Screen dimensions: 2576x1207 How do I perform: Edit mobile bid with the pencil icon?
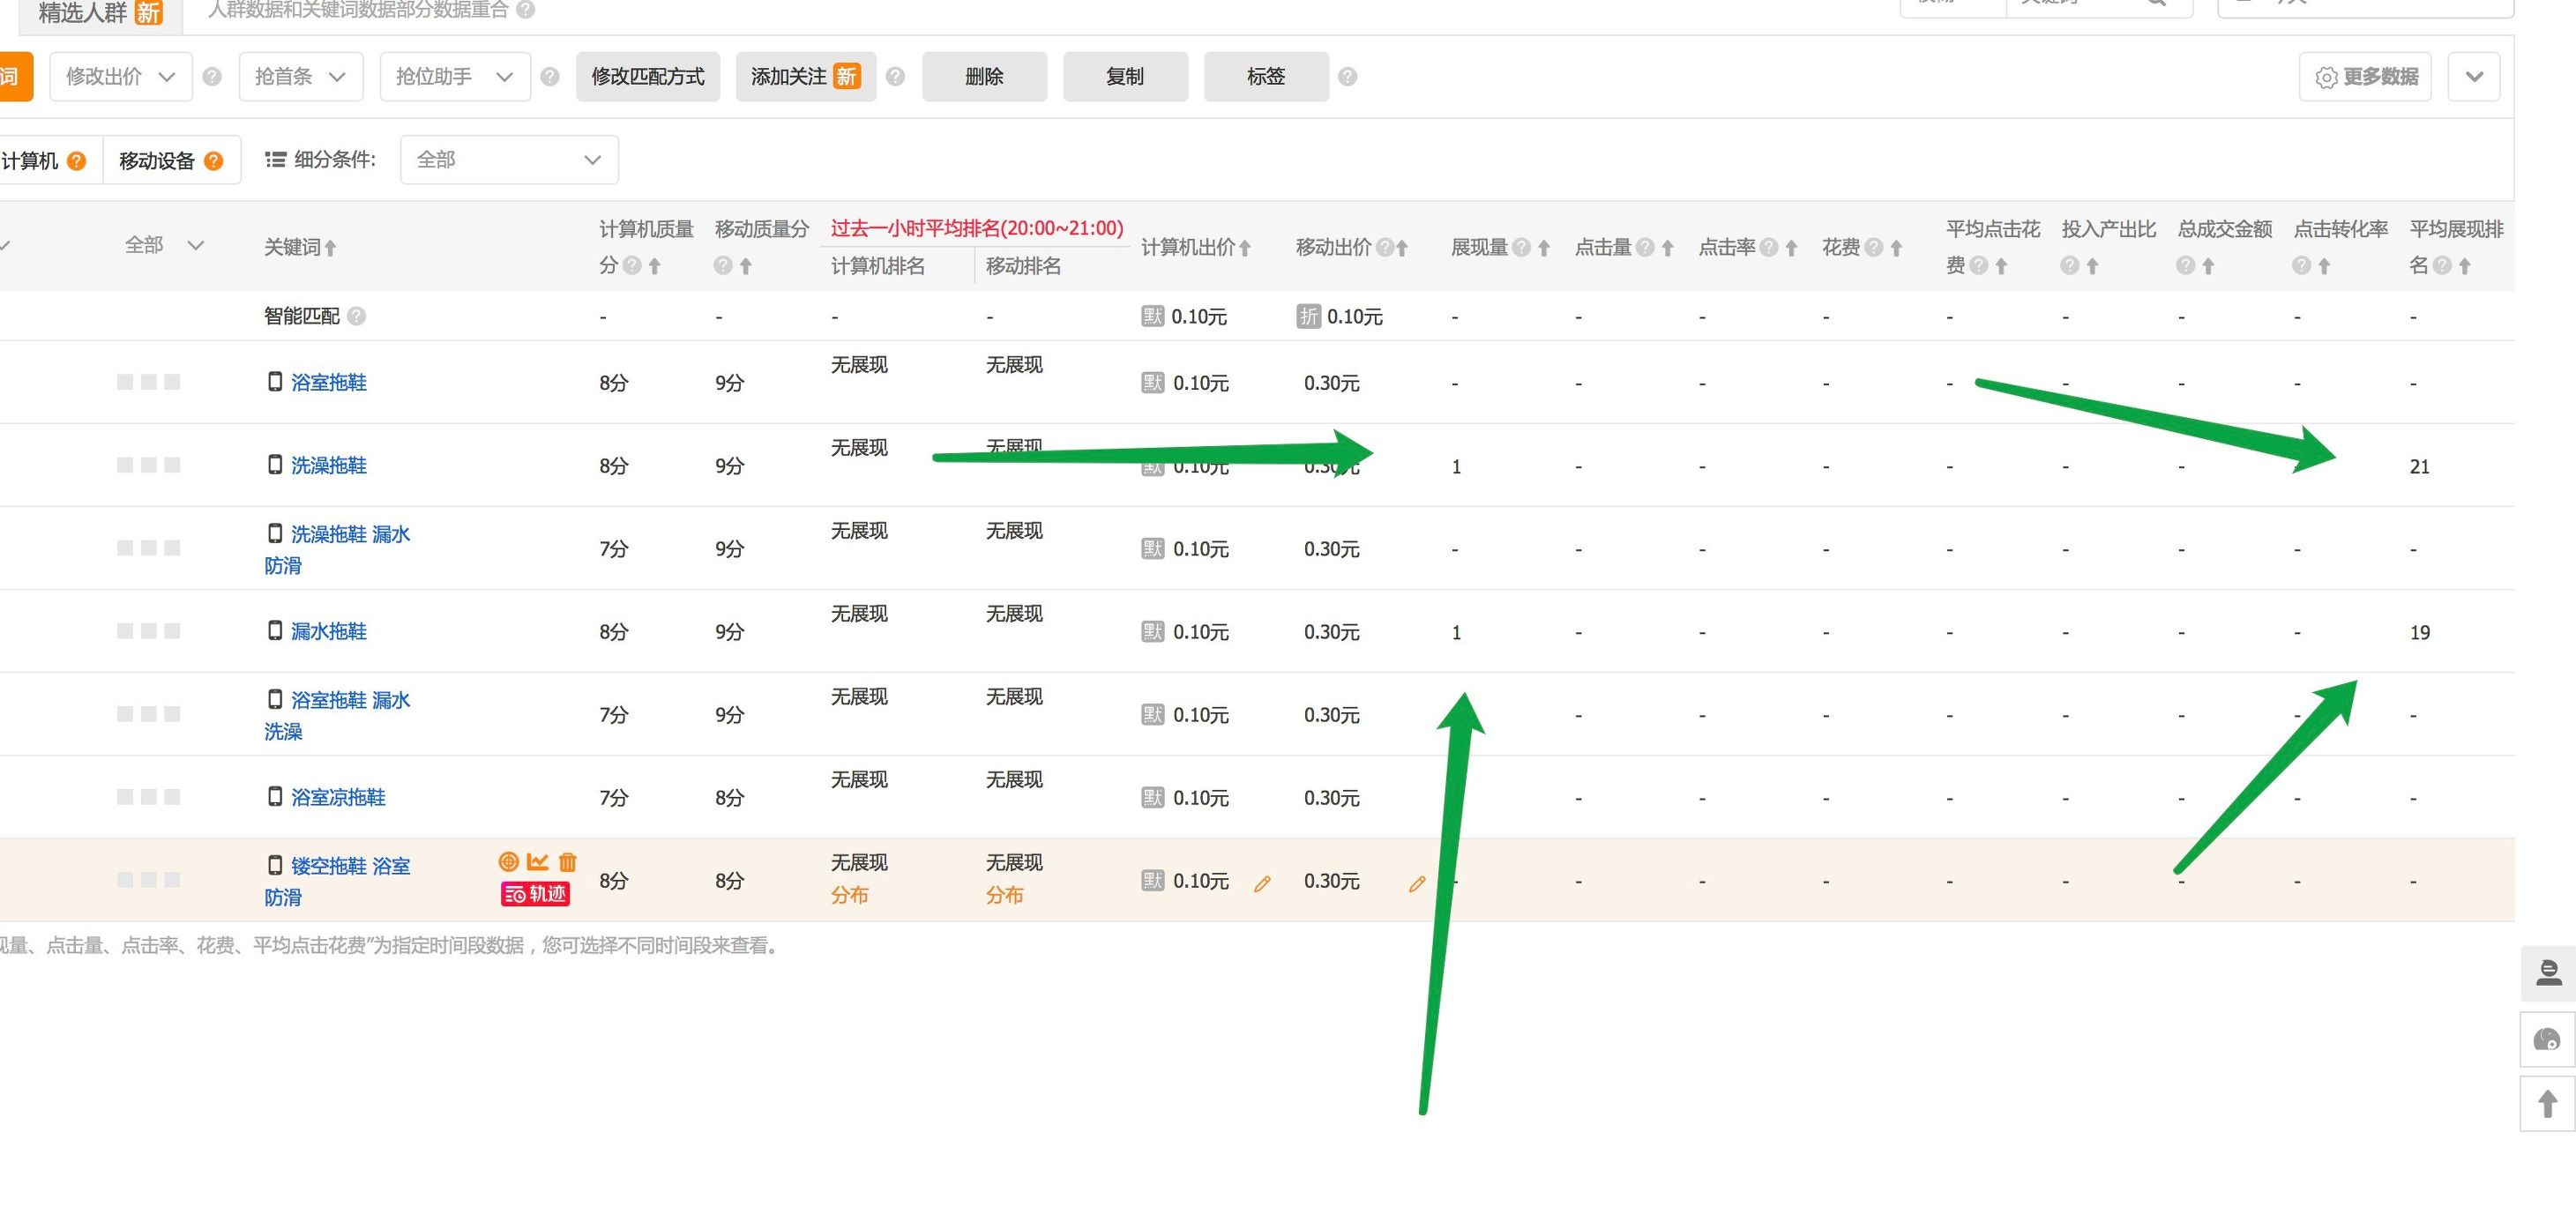[x=1417, y=884]
